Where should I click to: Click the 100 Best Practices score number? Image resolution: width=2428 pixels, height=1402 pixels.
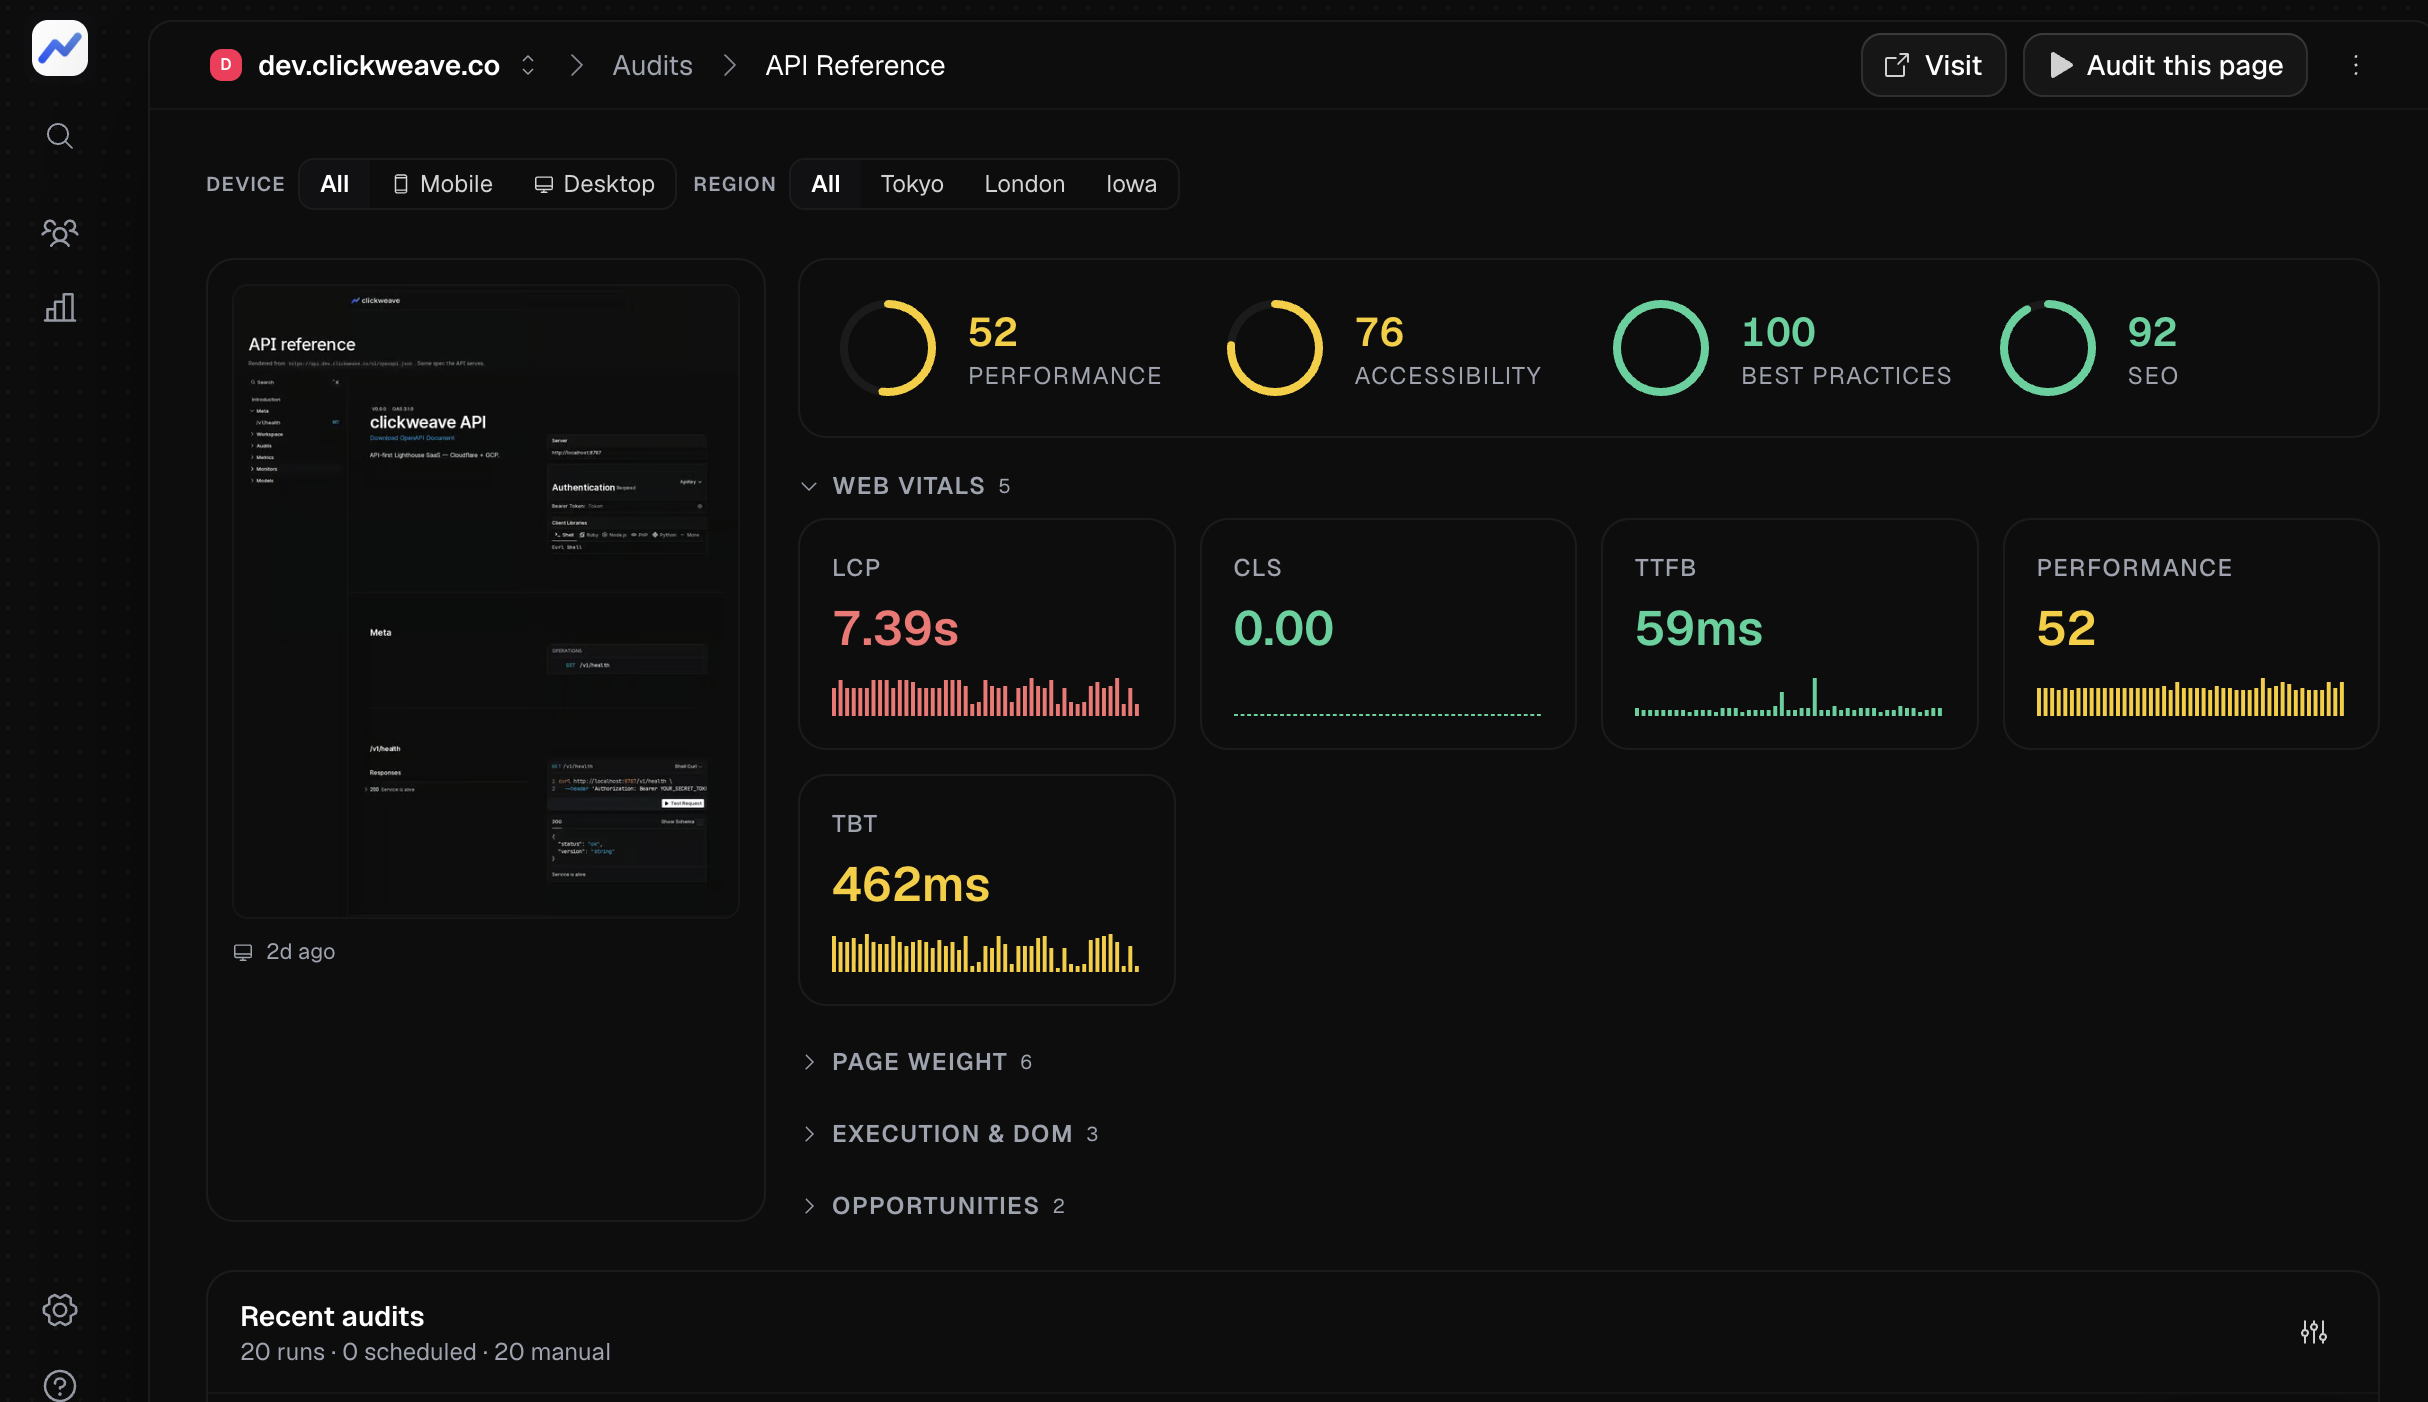[1778, 332]
